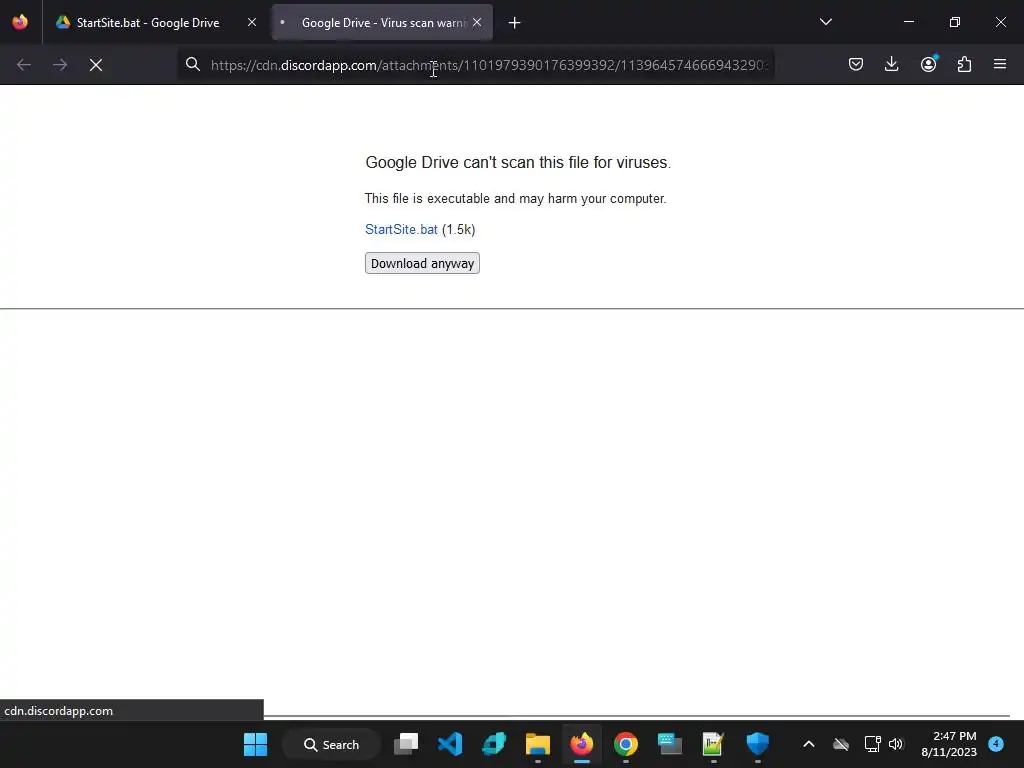Screen dimensions: 1024x768
Task: Go back one page
Action: pos(24,65)
